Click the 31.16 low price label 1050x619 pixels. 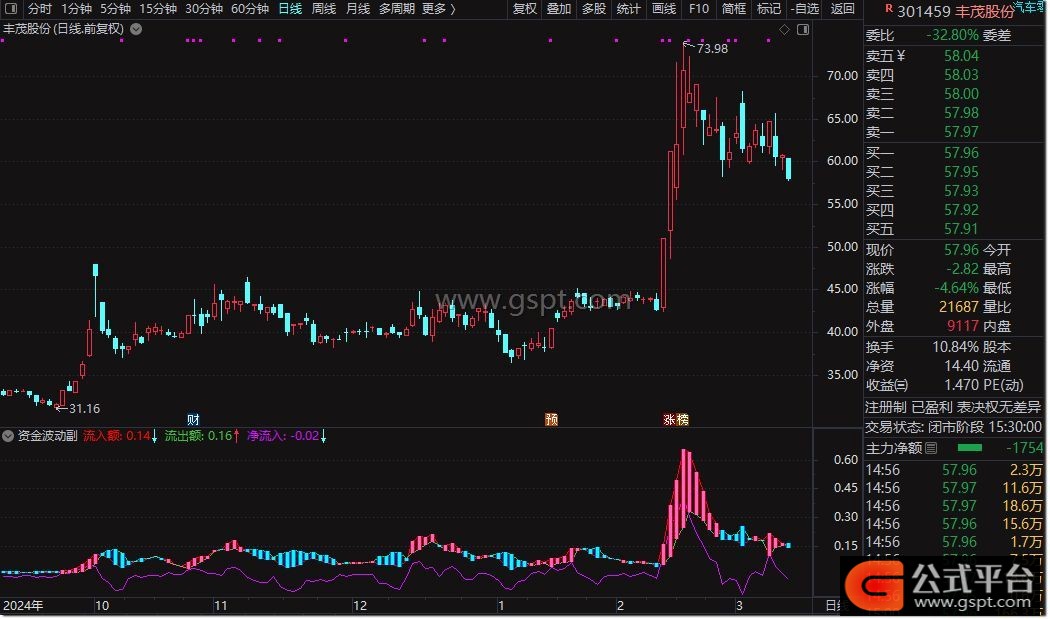tap(84, 409)
